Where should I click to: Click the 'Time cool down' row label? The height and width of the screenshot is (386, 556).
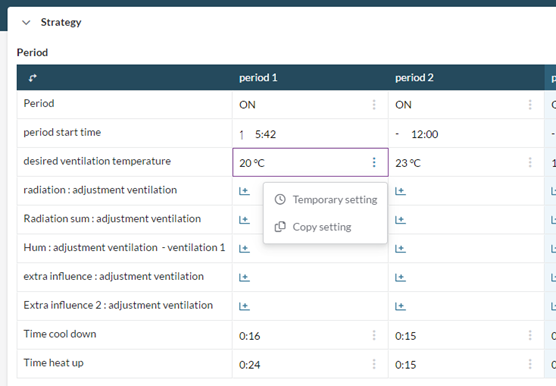[x=60, y=334]
